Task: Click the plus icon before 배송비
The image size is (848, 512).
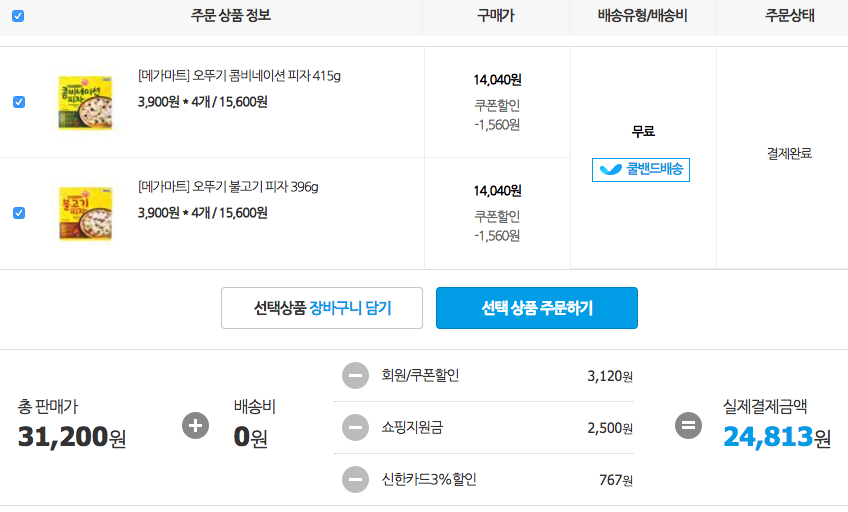Action: pos(196,425)
